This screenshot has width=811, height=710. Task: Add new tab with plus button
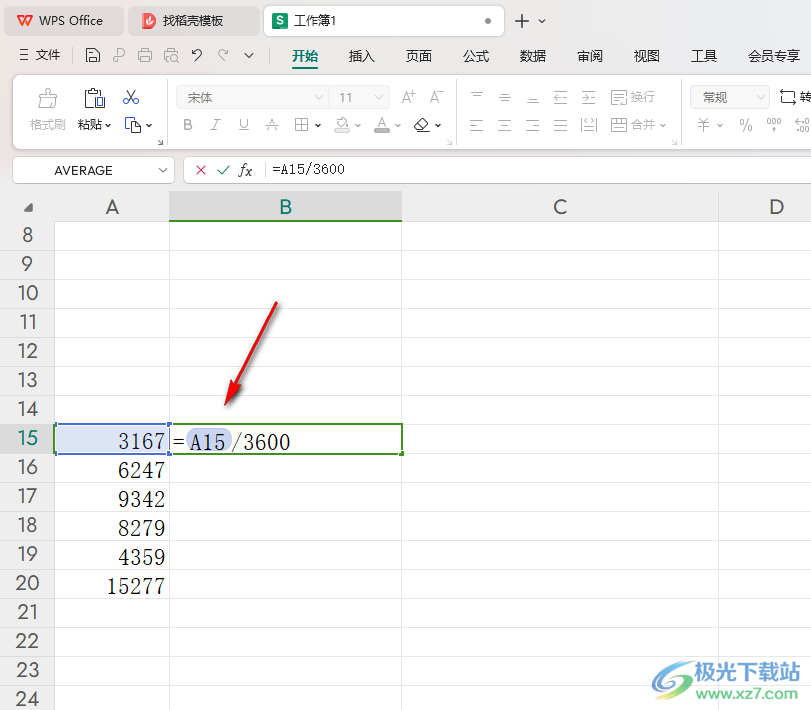coord(522,21)
